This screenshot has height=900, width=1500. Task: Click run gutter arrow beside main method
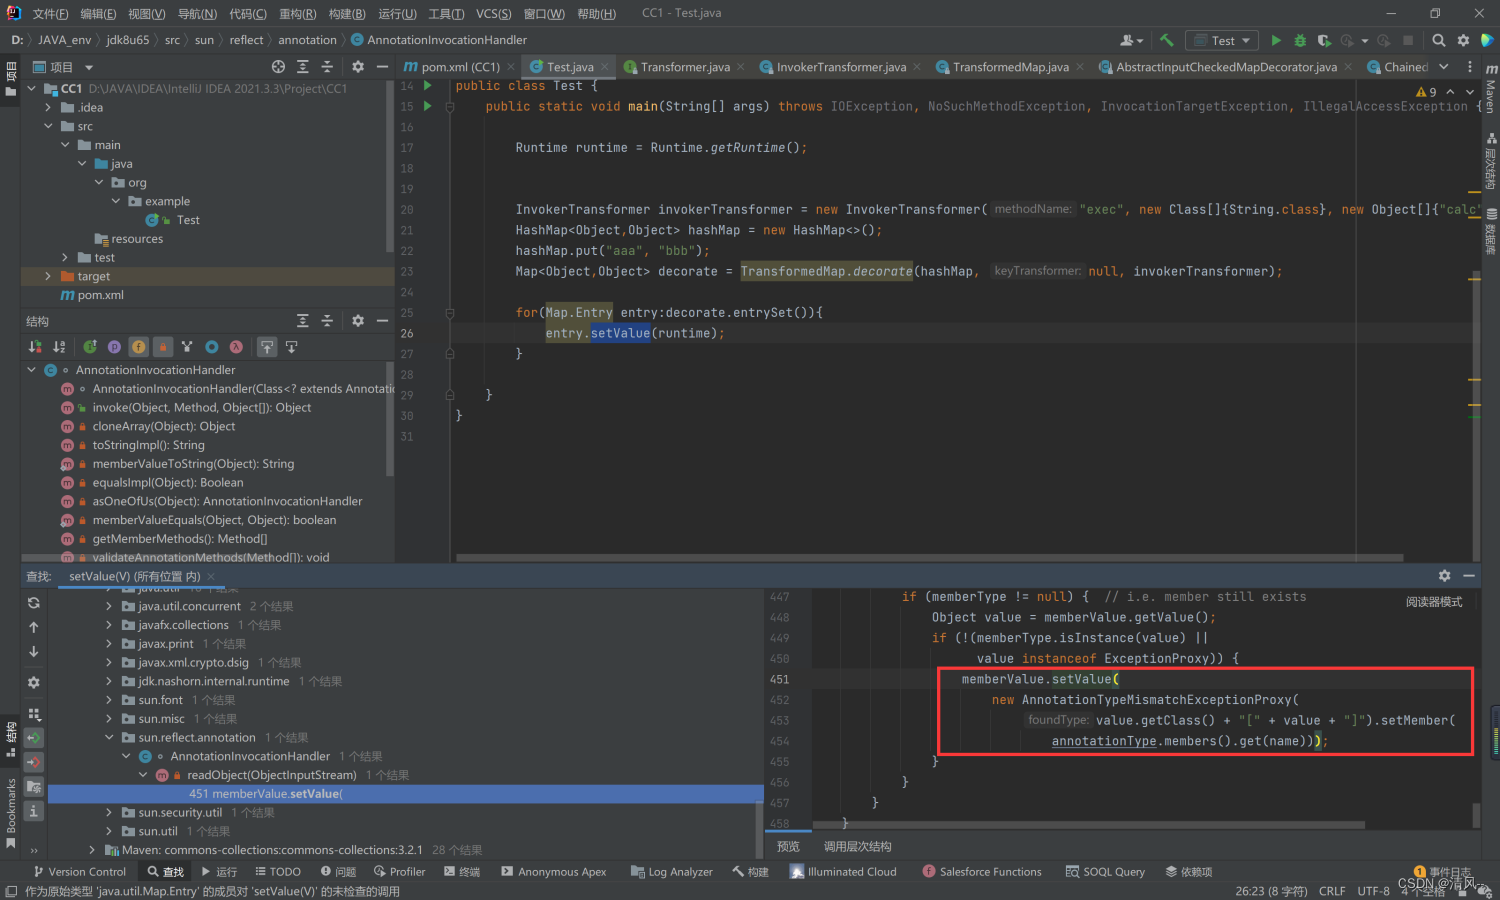[x=427, y=106]
